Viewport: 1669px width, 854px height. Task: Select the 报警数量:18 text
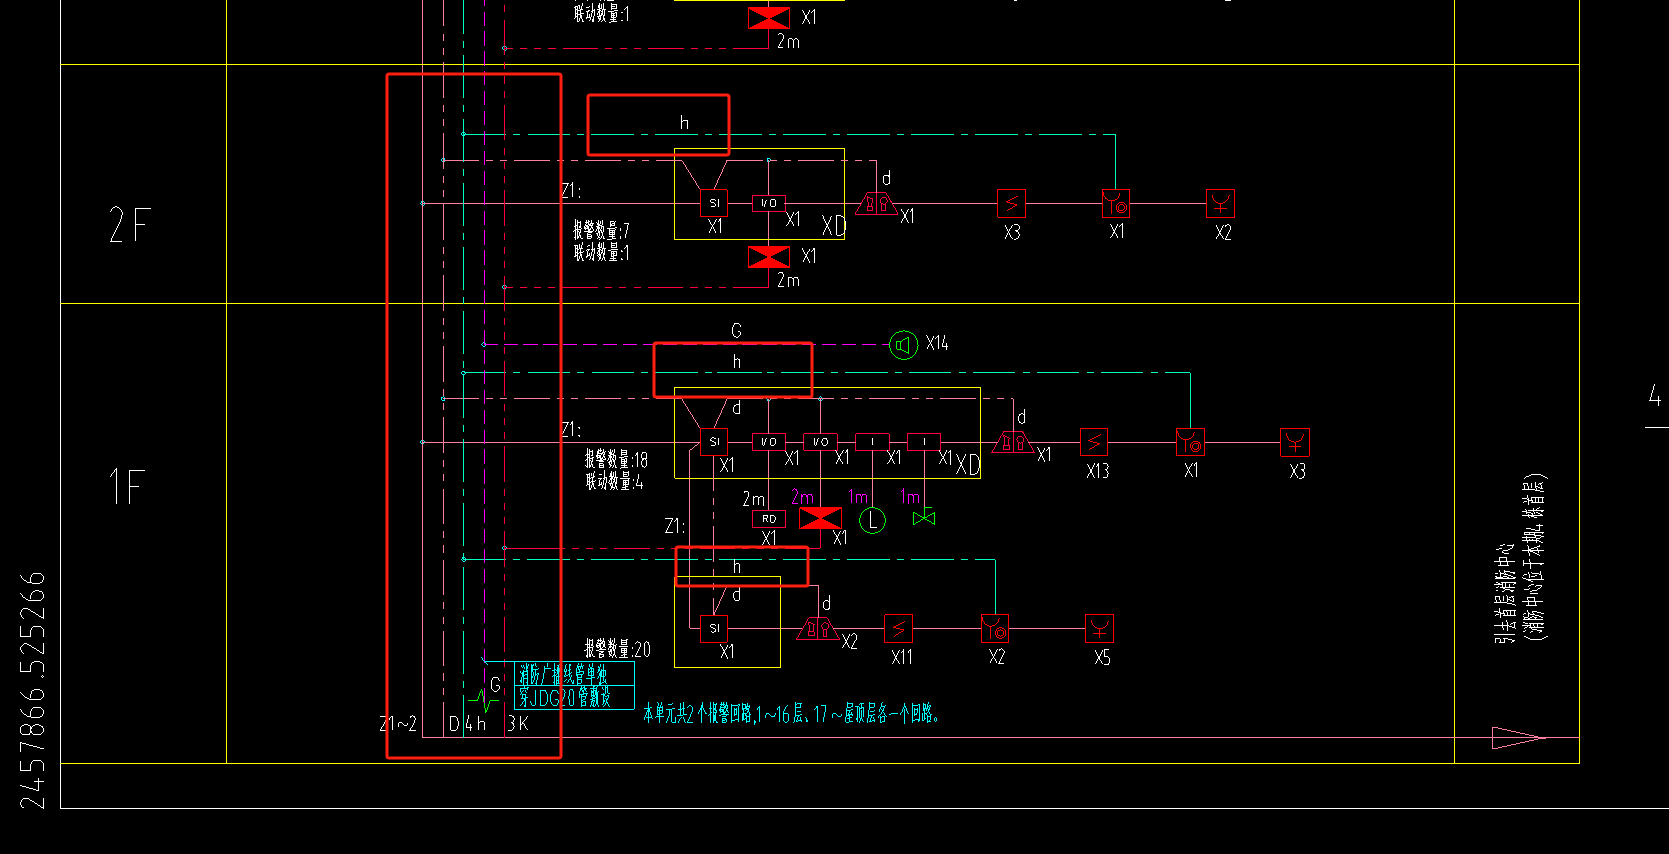tap(616, 459)
